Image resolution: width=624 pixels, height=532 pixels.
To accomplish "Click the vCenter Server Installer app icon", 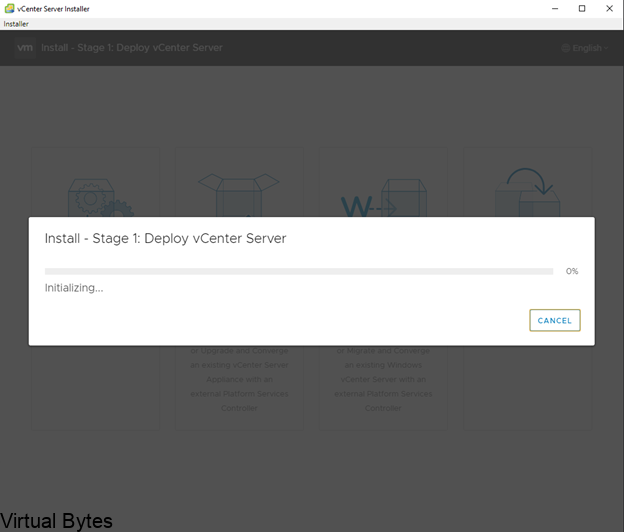I will click(x=10, y=8).
